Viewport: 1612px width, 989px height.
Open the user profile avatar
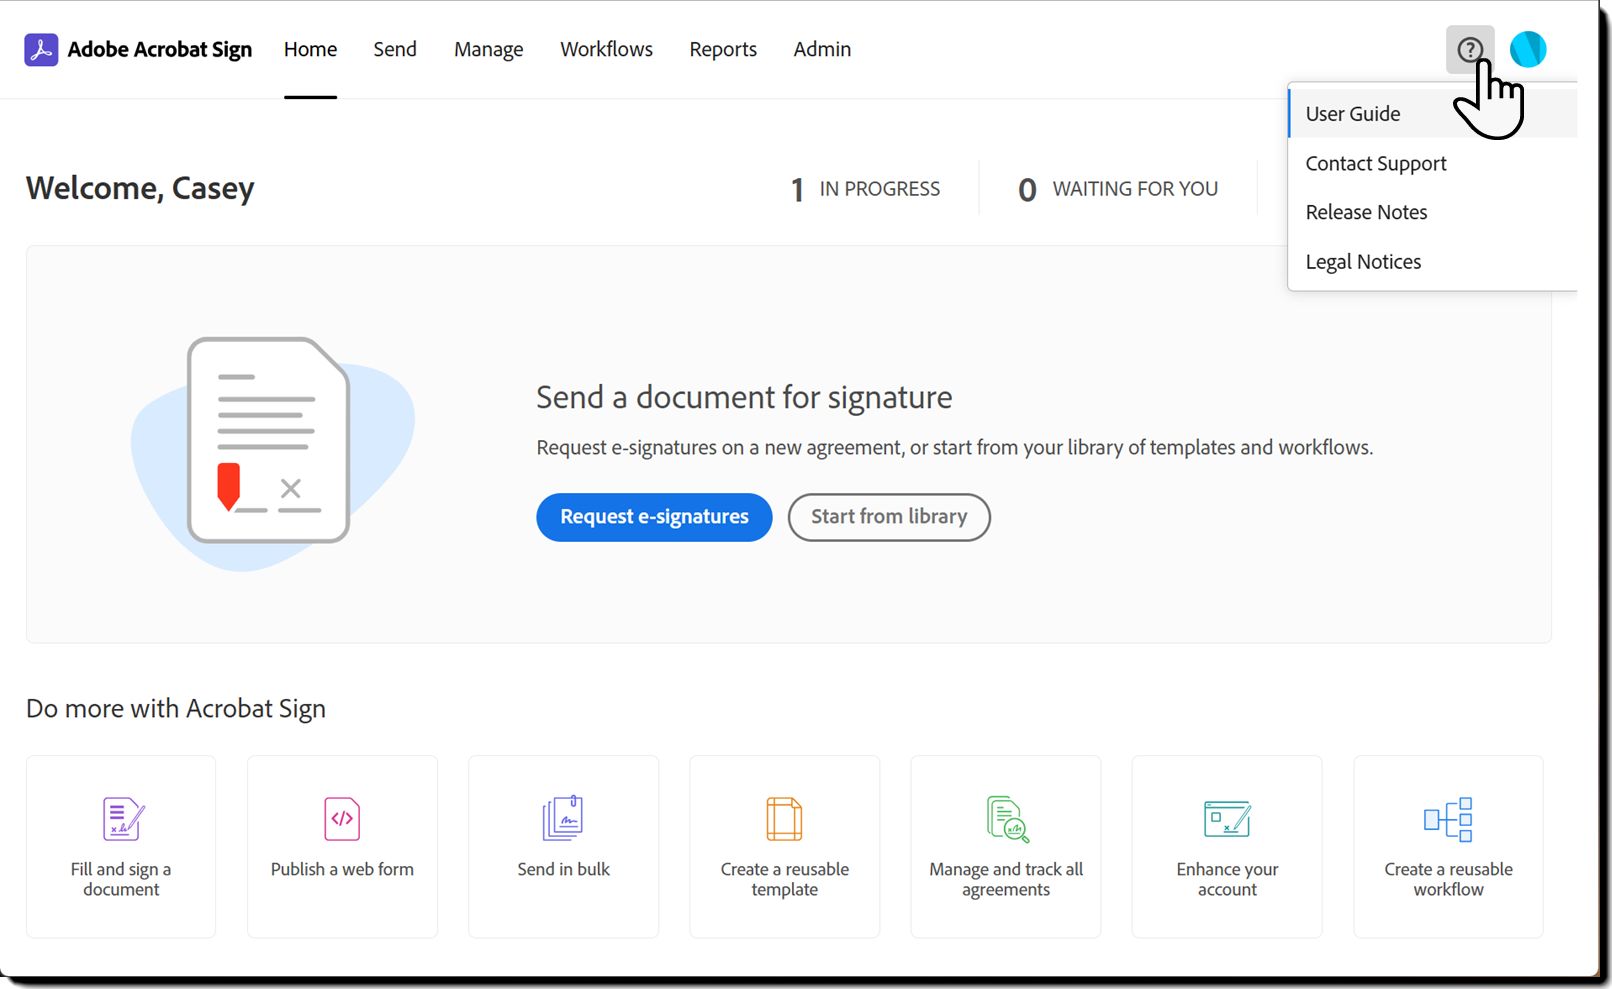[1528, 49]
